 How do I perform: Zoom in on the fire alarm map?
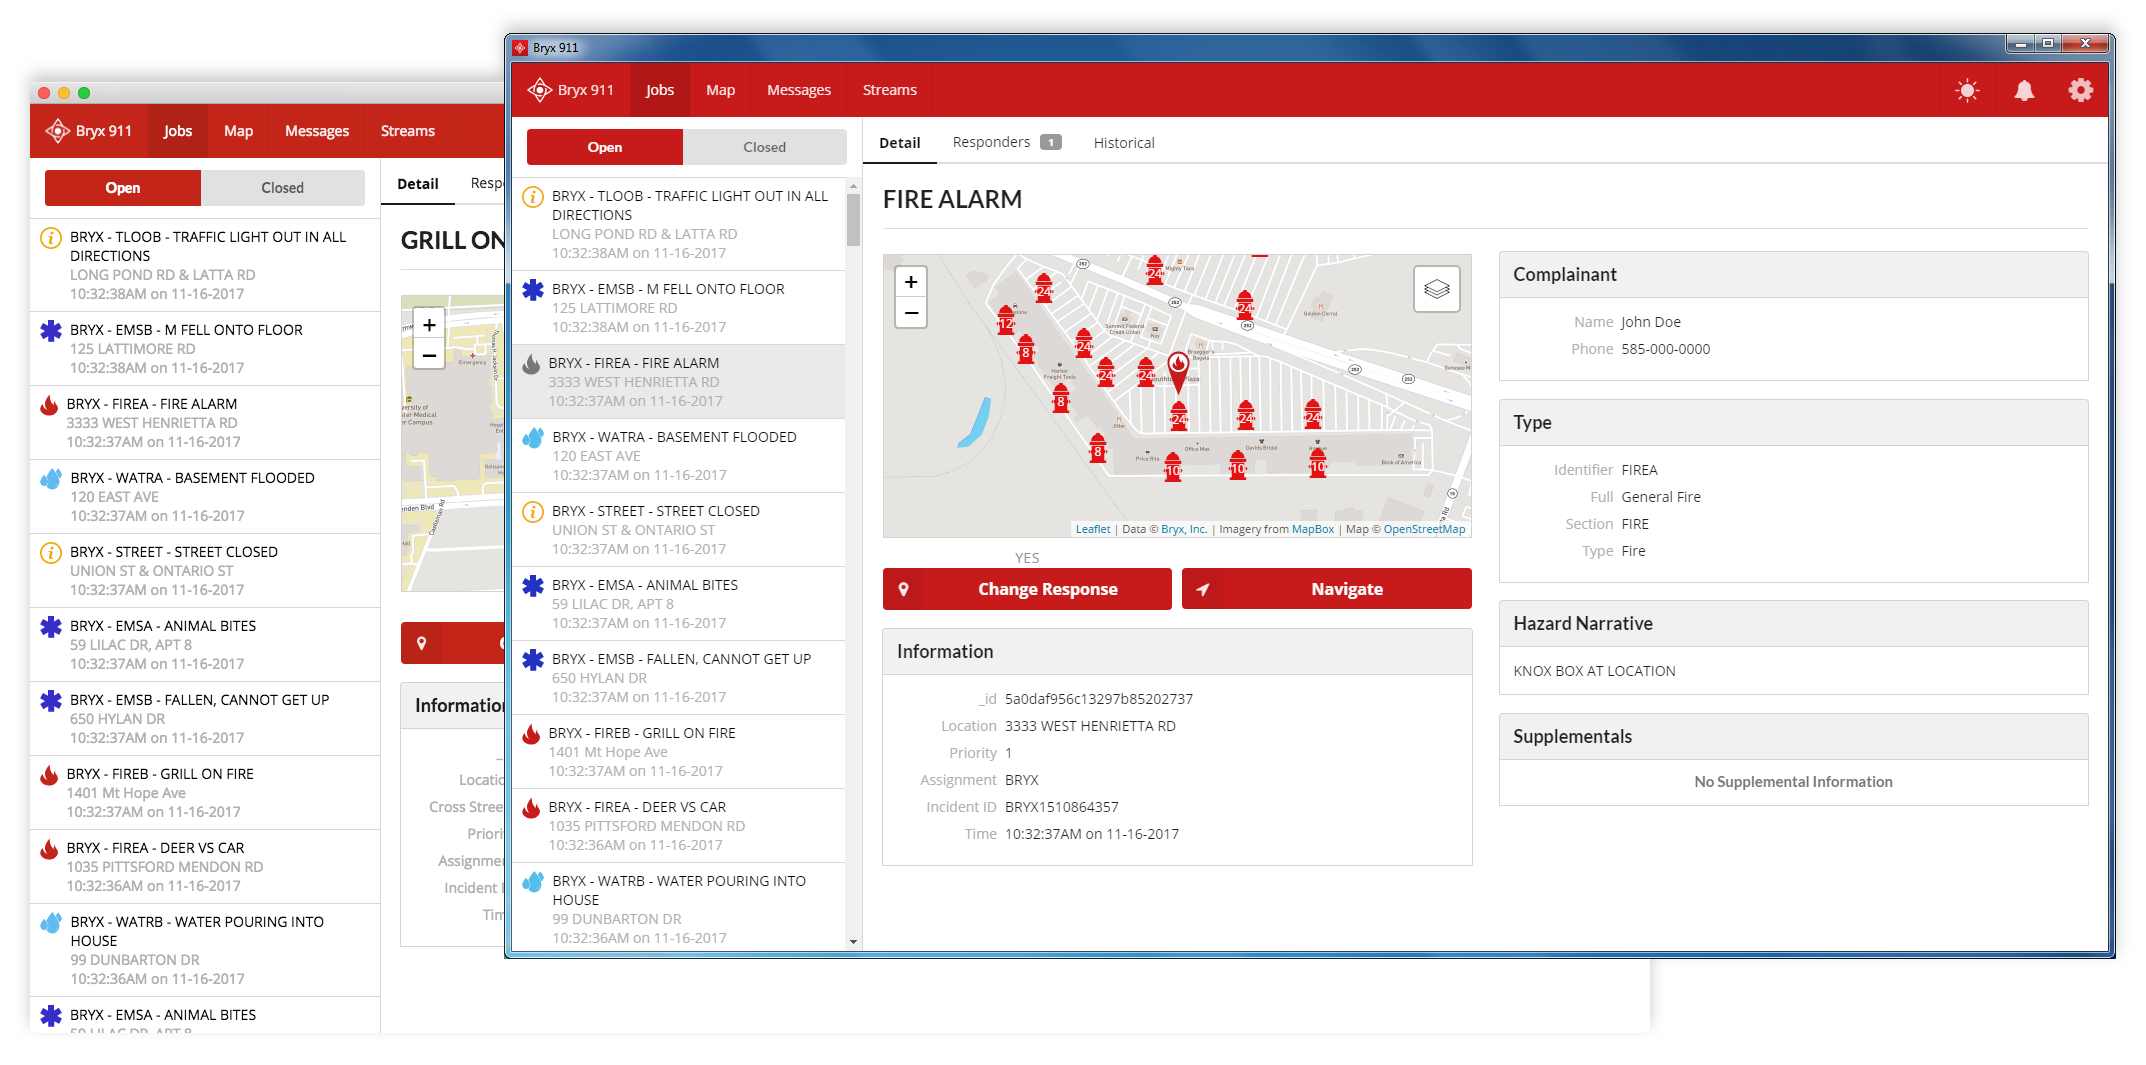tap(910, 282)
